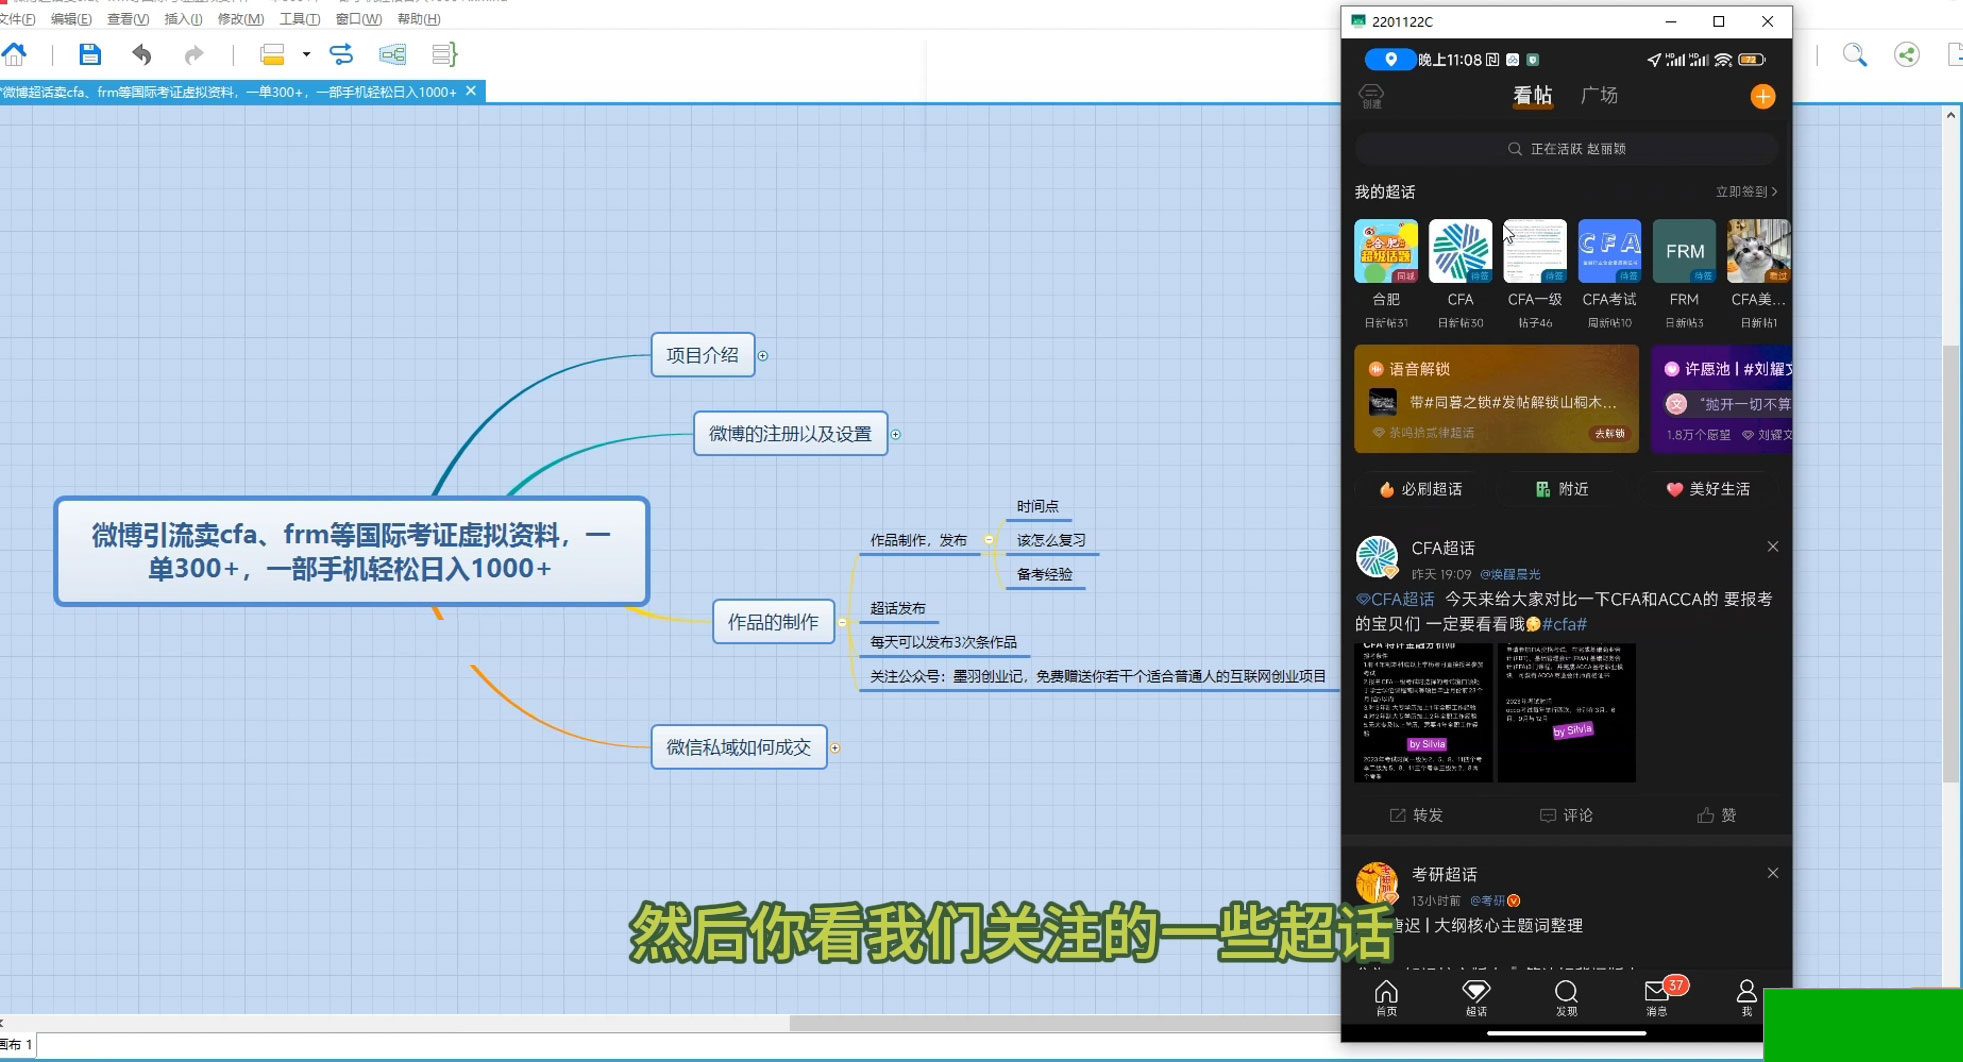Tap 评论 under the CFA post
The image size is (1963, 1062).
click(1566, 815)
